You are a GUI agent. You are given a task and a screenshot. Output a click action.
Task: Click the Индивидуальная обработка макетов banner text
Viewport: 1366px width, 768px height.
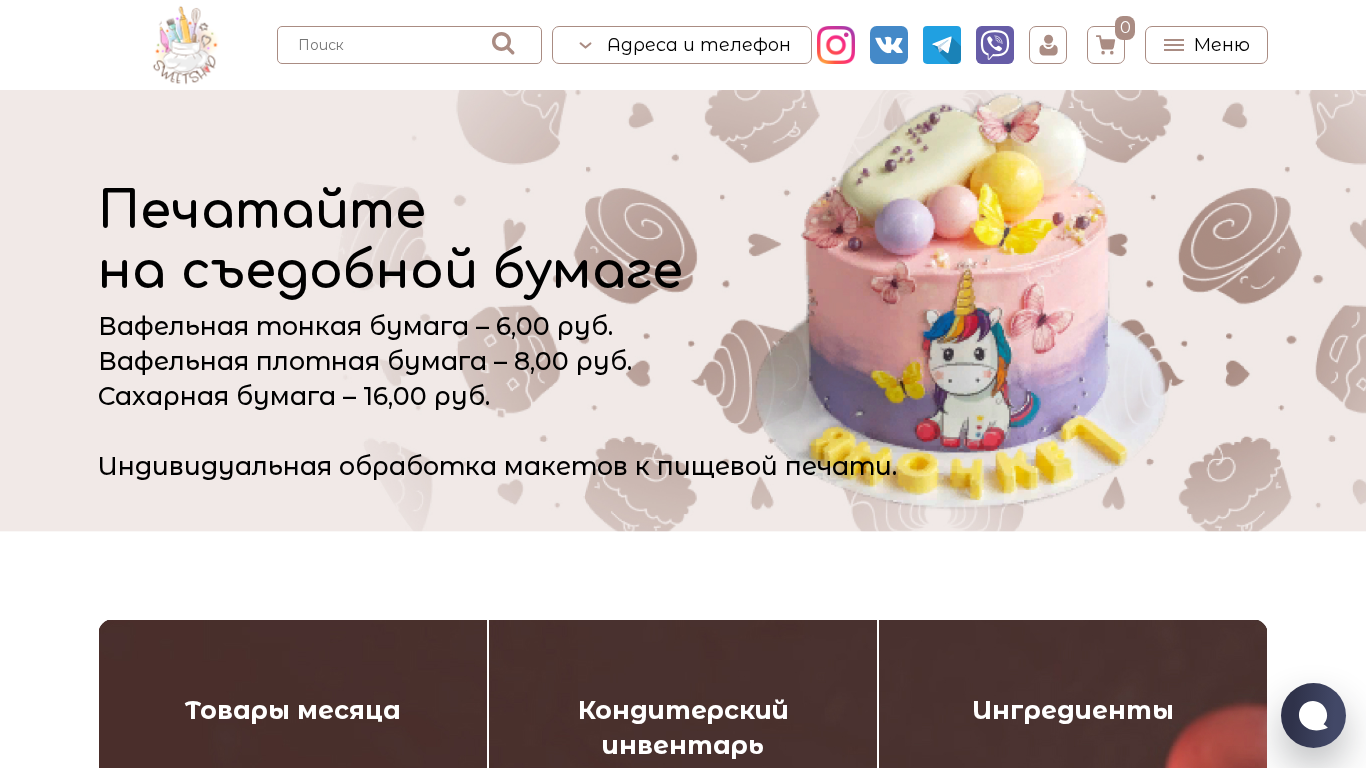point(497,466)
